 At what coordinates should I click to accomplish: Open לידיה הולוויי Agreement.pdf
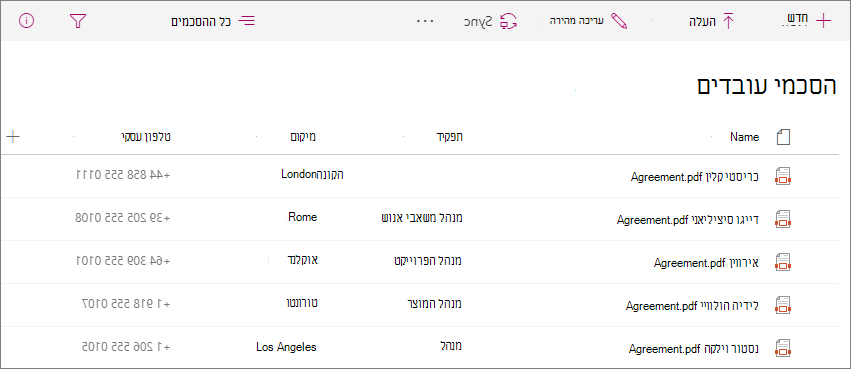pos(693,306)
